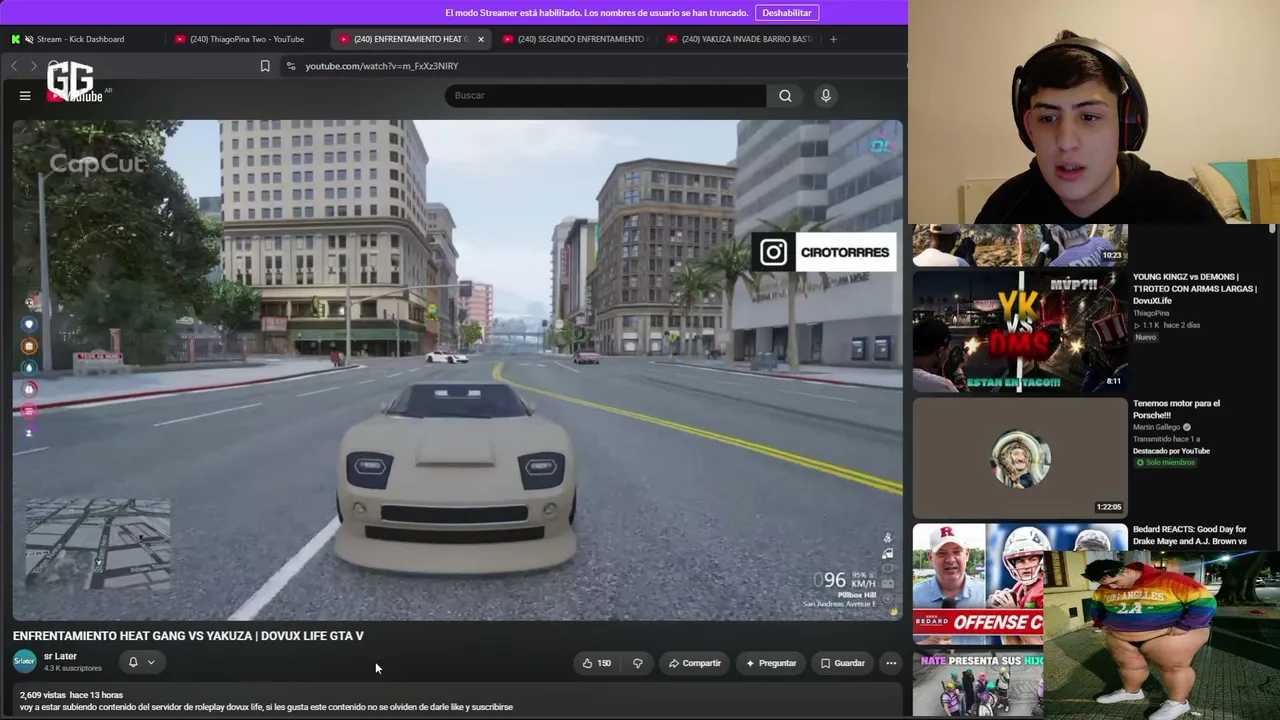Bookmark this page with the bookmark icon
The height and width of the screenshot is (720, 1280).
(x=265, y=66)
